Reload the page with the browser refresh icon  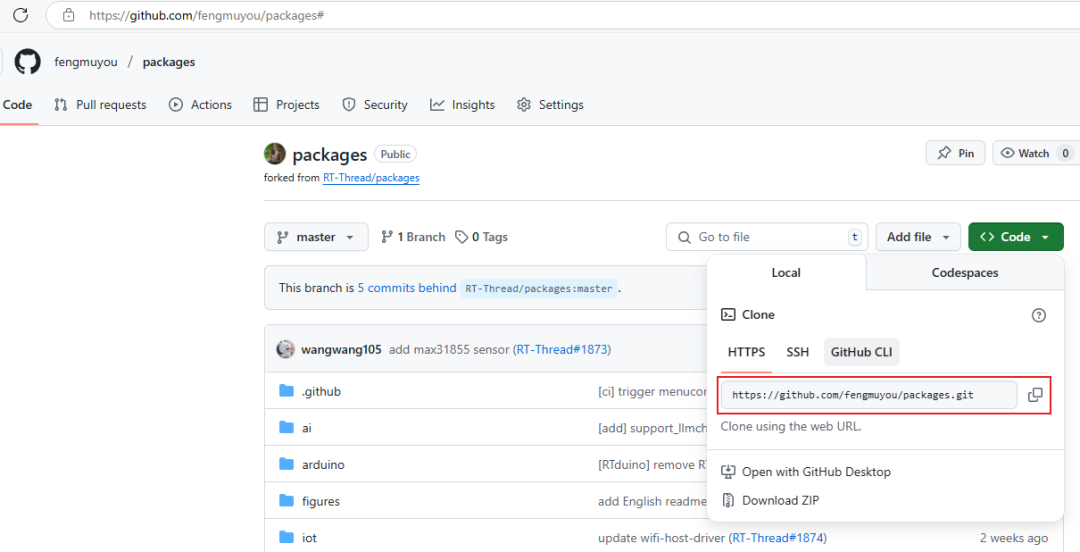tap(21, 15)
